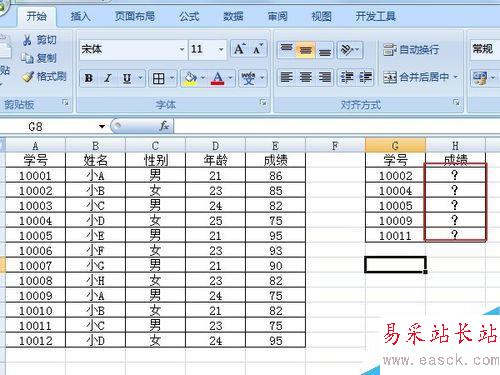Click into the formula bar
This screenshot has height=375, width=500.
coord(337,126)
